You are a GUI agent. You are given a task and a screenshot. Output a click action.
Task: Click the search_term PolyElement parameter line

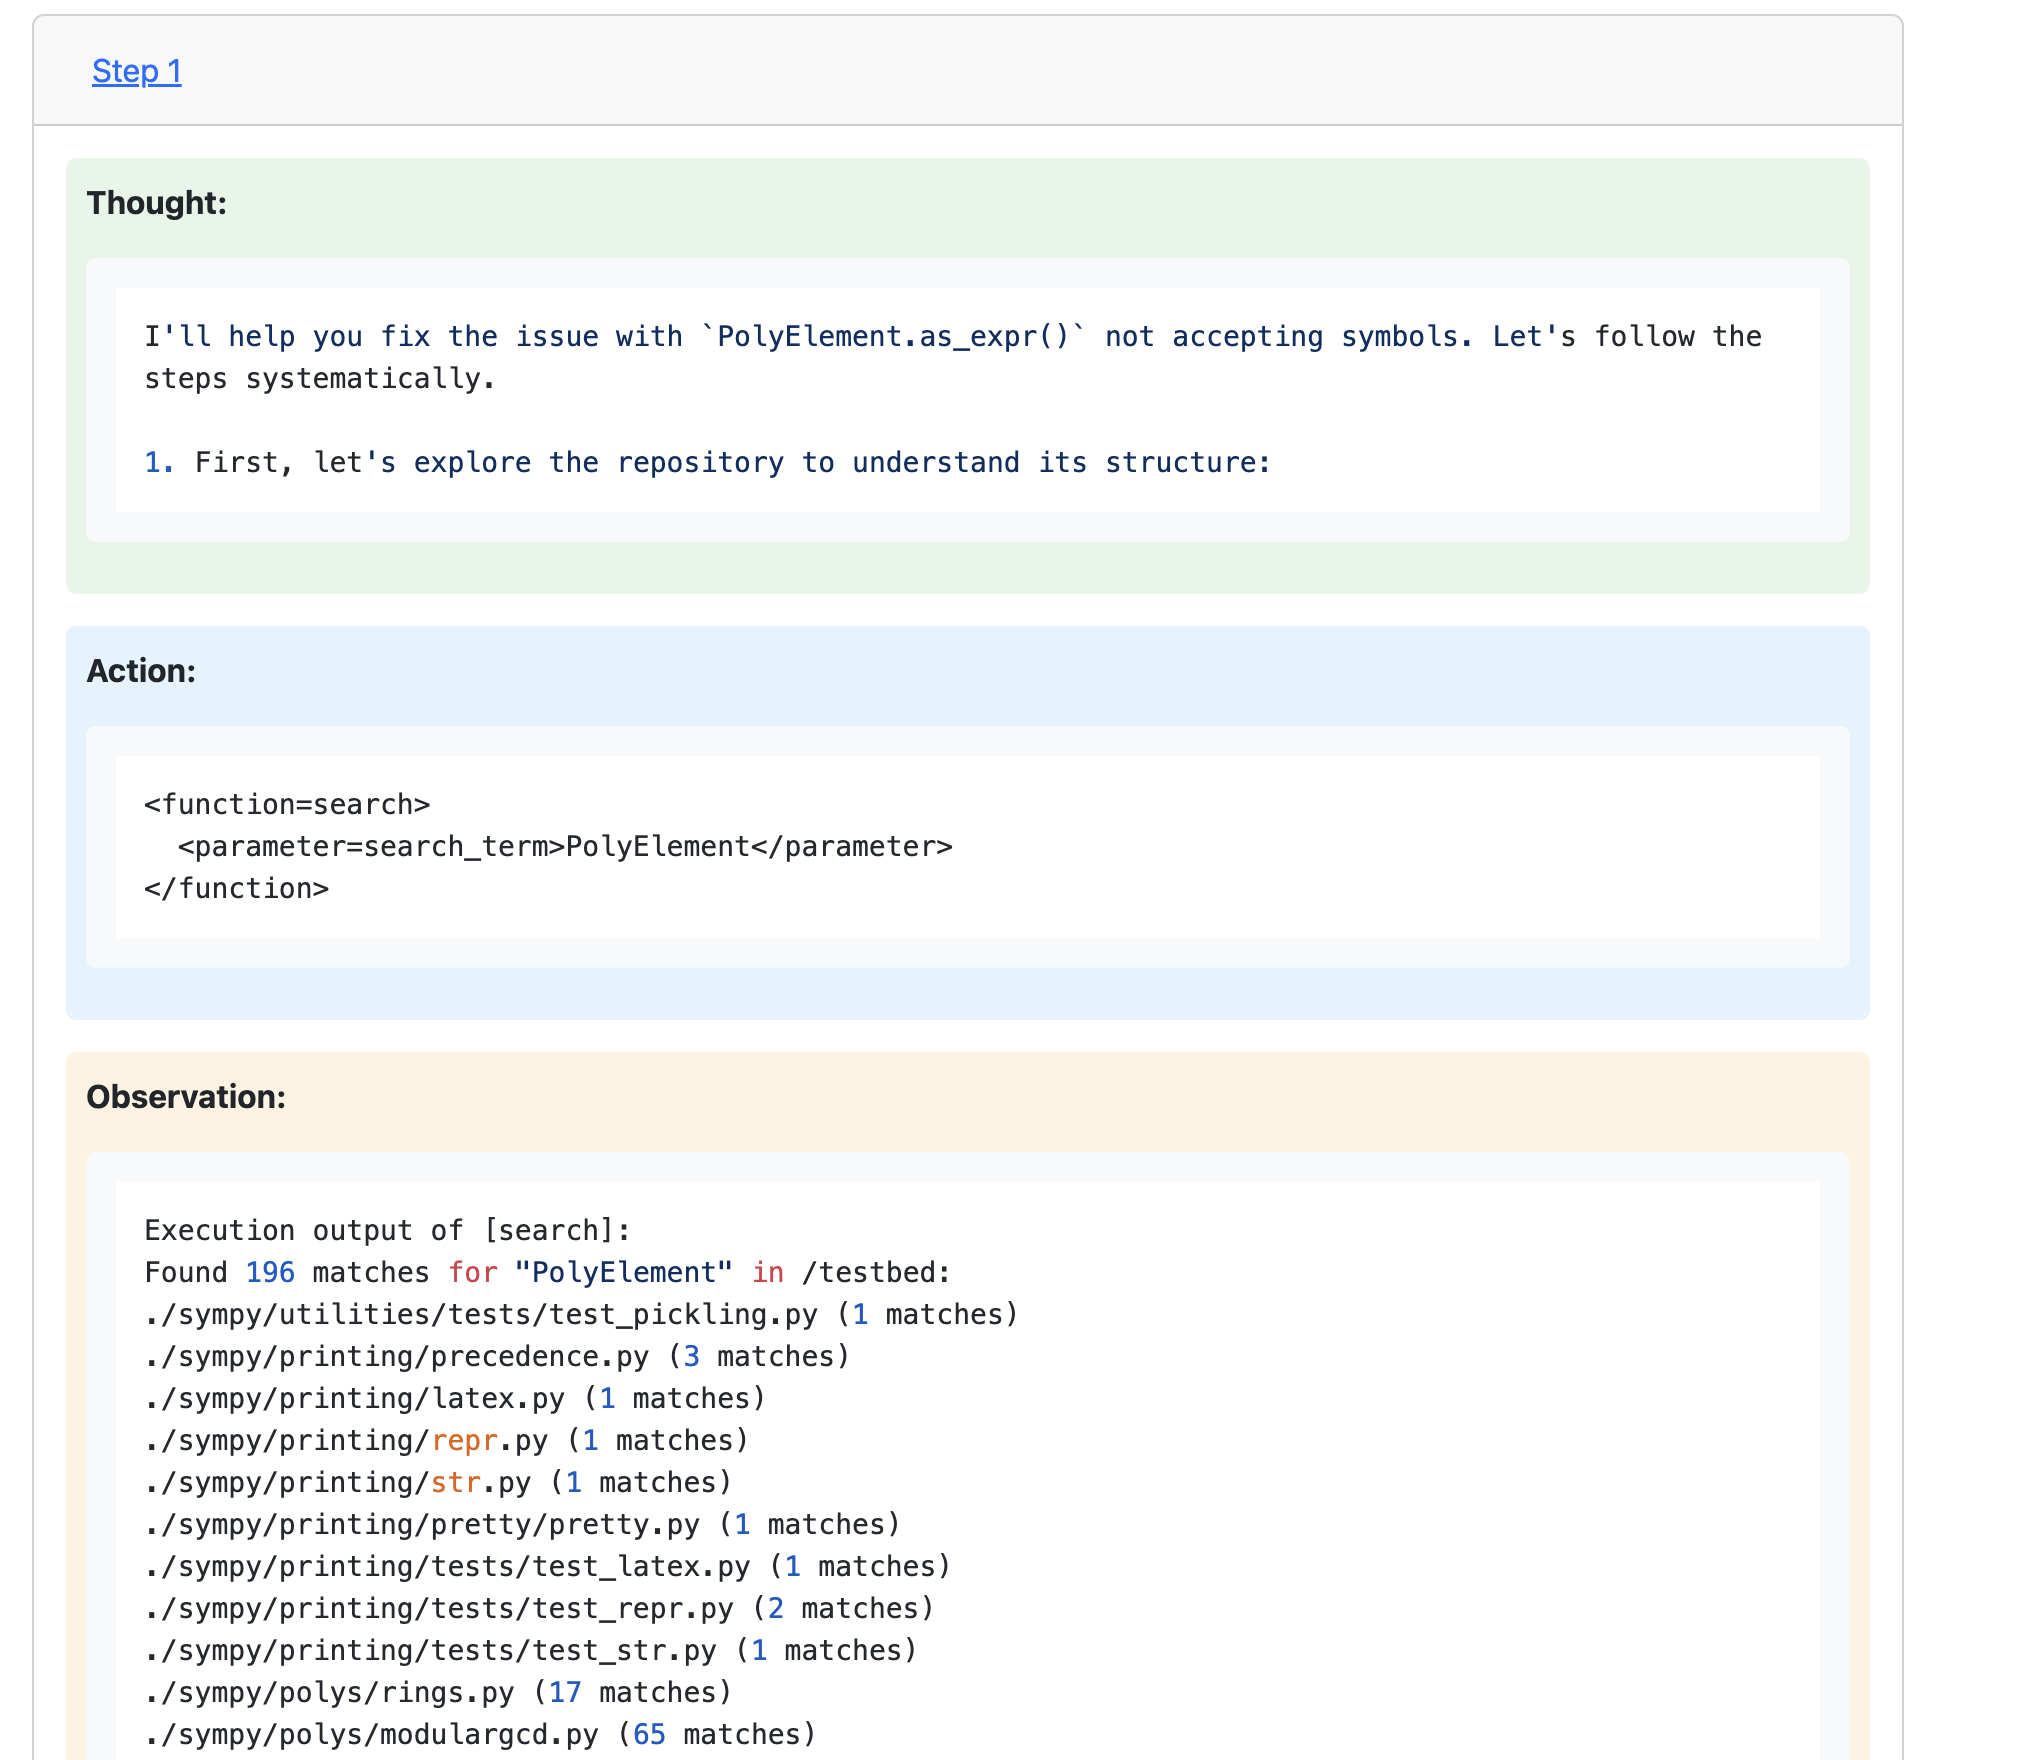tap(565, 847)
